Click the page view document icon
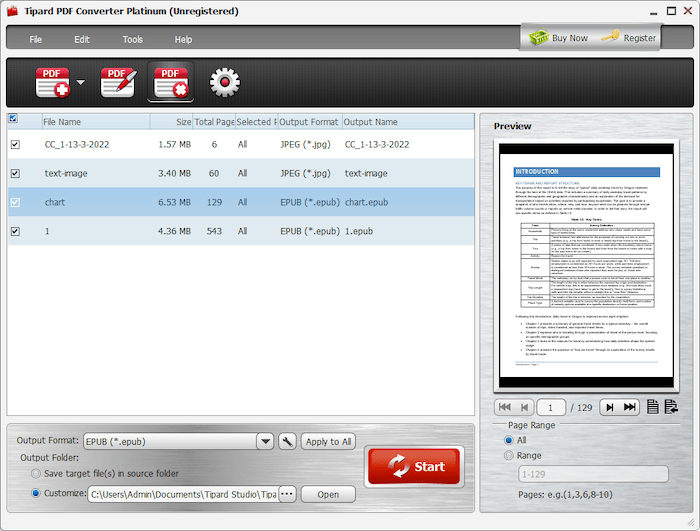 click(652, 407)
